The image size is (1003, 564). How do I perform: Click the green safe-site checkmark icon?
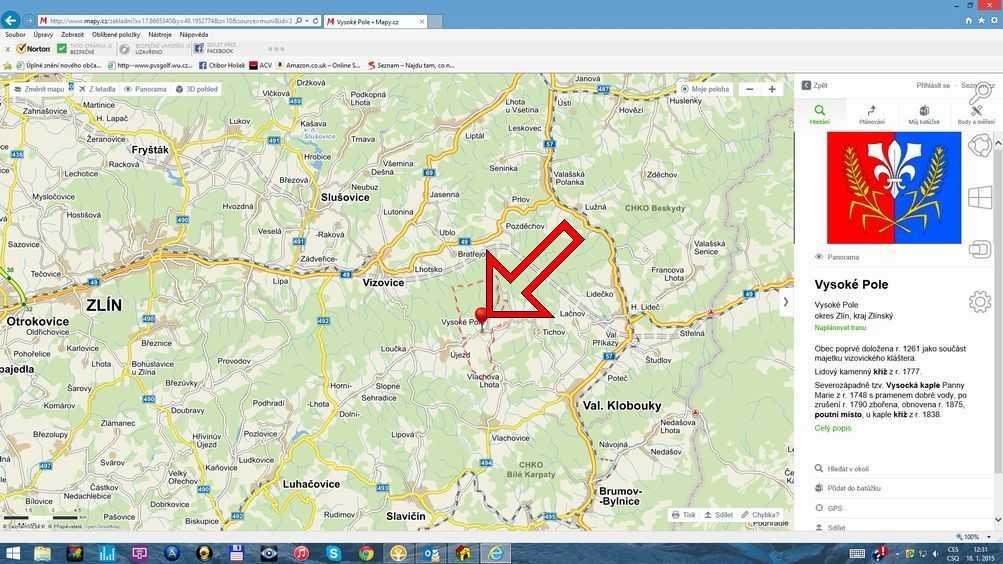click(x=62, y=49)
